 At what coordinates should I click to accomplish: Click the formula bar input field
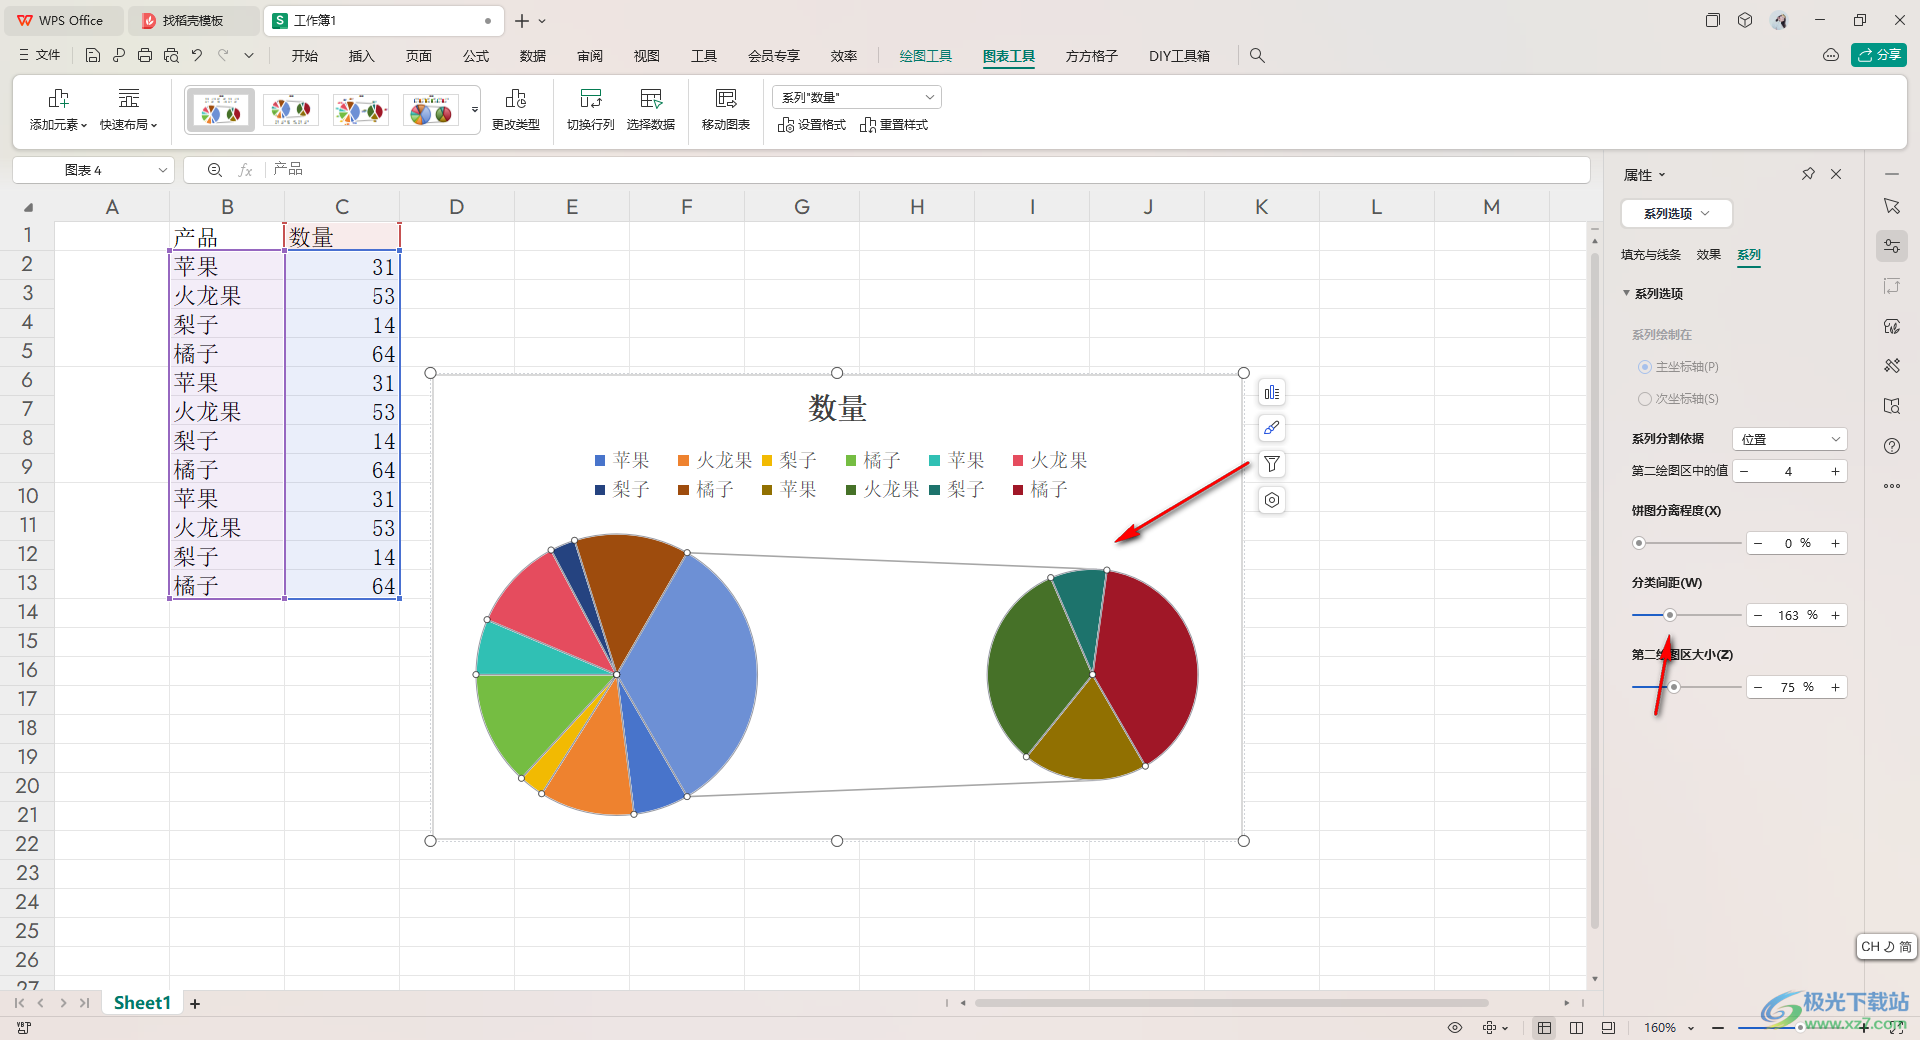pyautogui.click(x=925, y=170)
